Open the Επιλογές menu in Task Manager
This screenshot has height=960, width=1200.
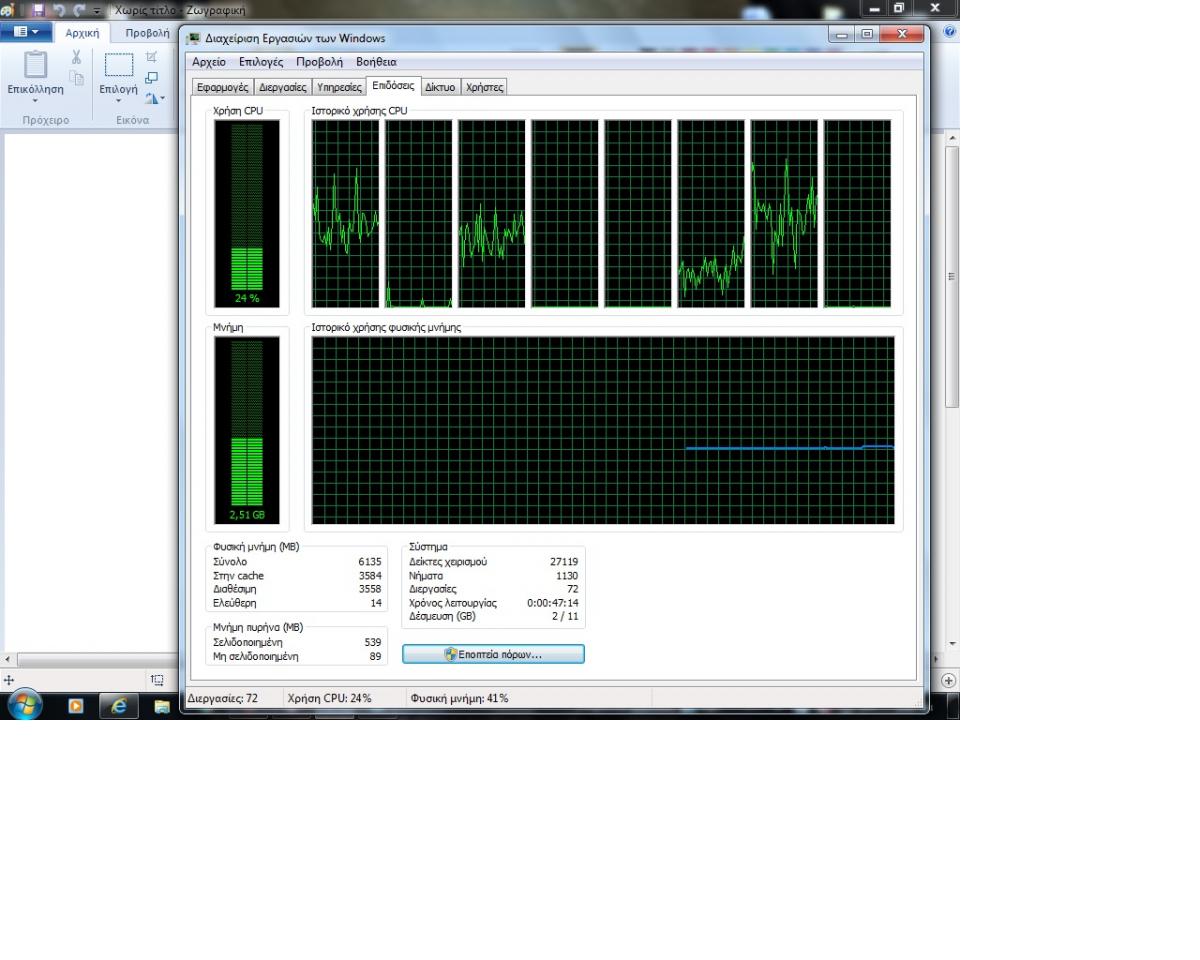pos(261,62)
